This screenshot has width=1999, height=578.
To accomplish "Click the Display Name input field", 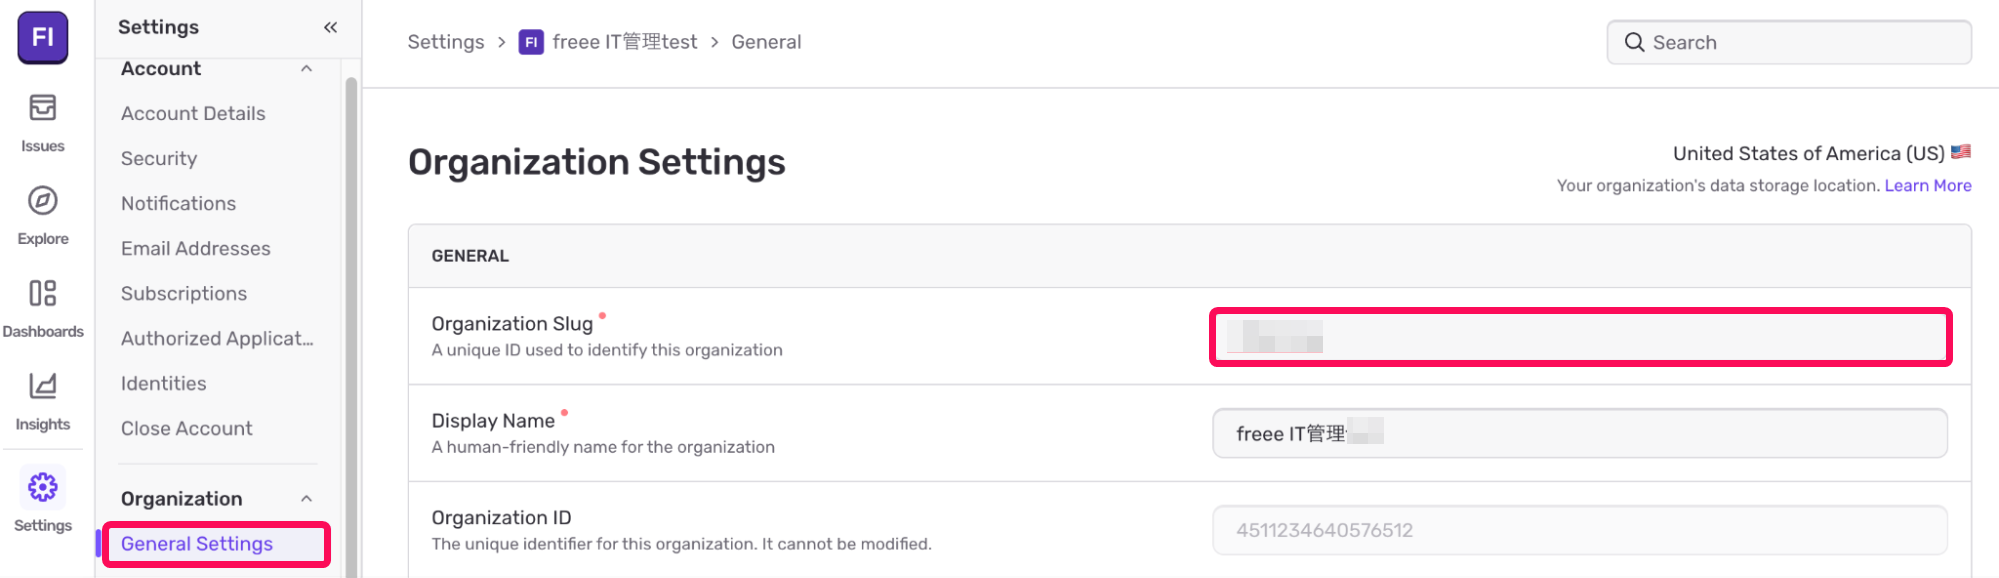I will tap(1580, 433).
